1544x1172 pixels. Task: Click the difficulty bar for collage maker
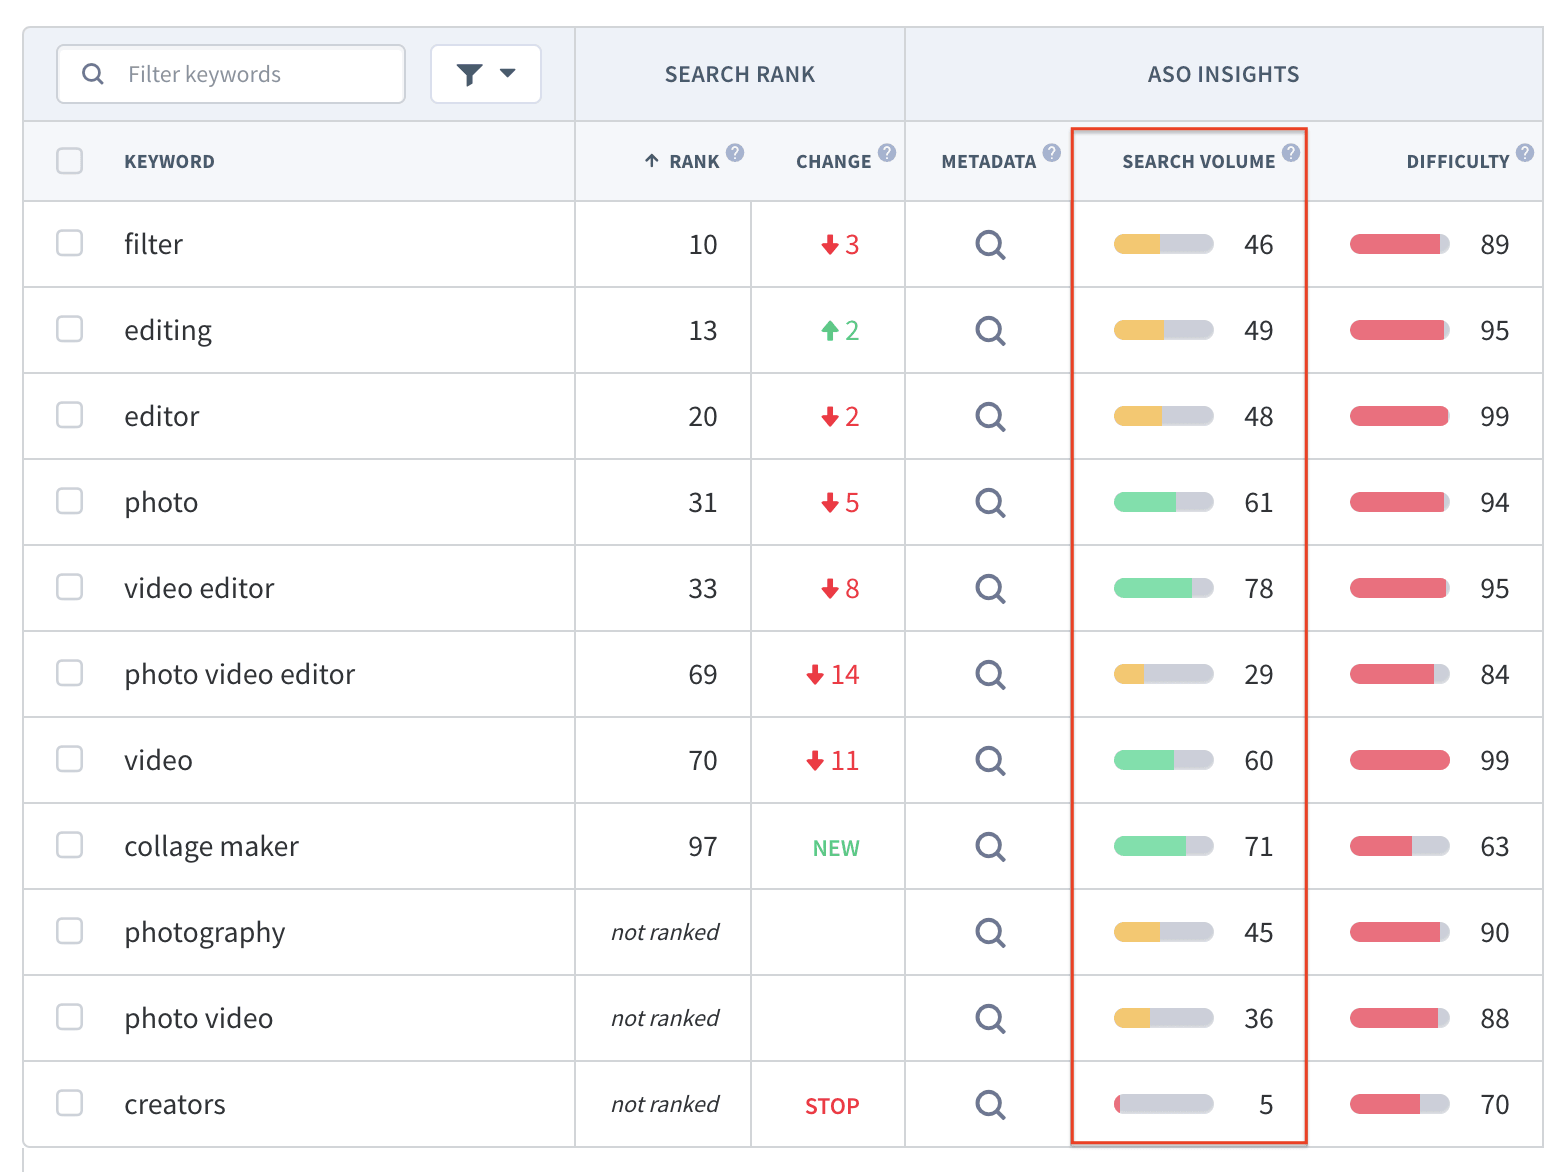1400,846
